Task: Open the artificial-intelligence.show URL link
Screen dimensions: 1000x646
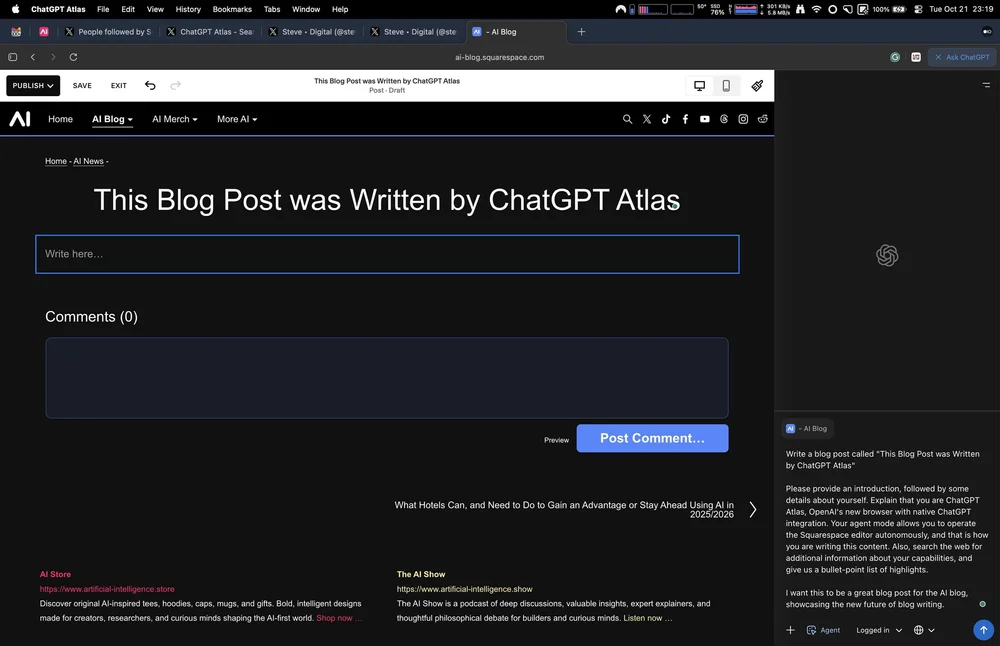Action: point(464,589)
